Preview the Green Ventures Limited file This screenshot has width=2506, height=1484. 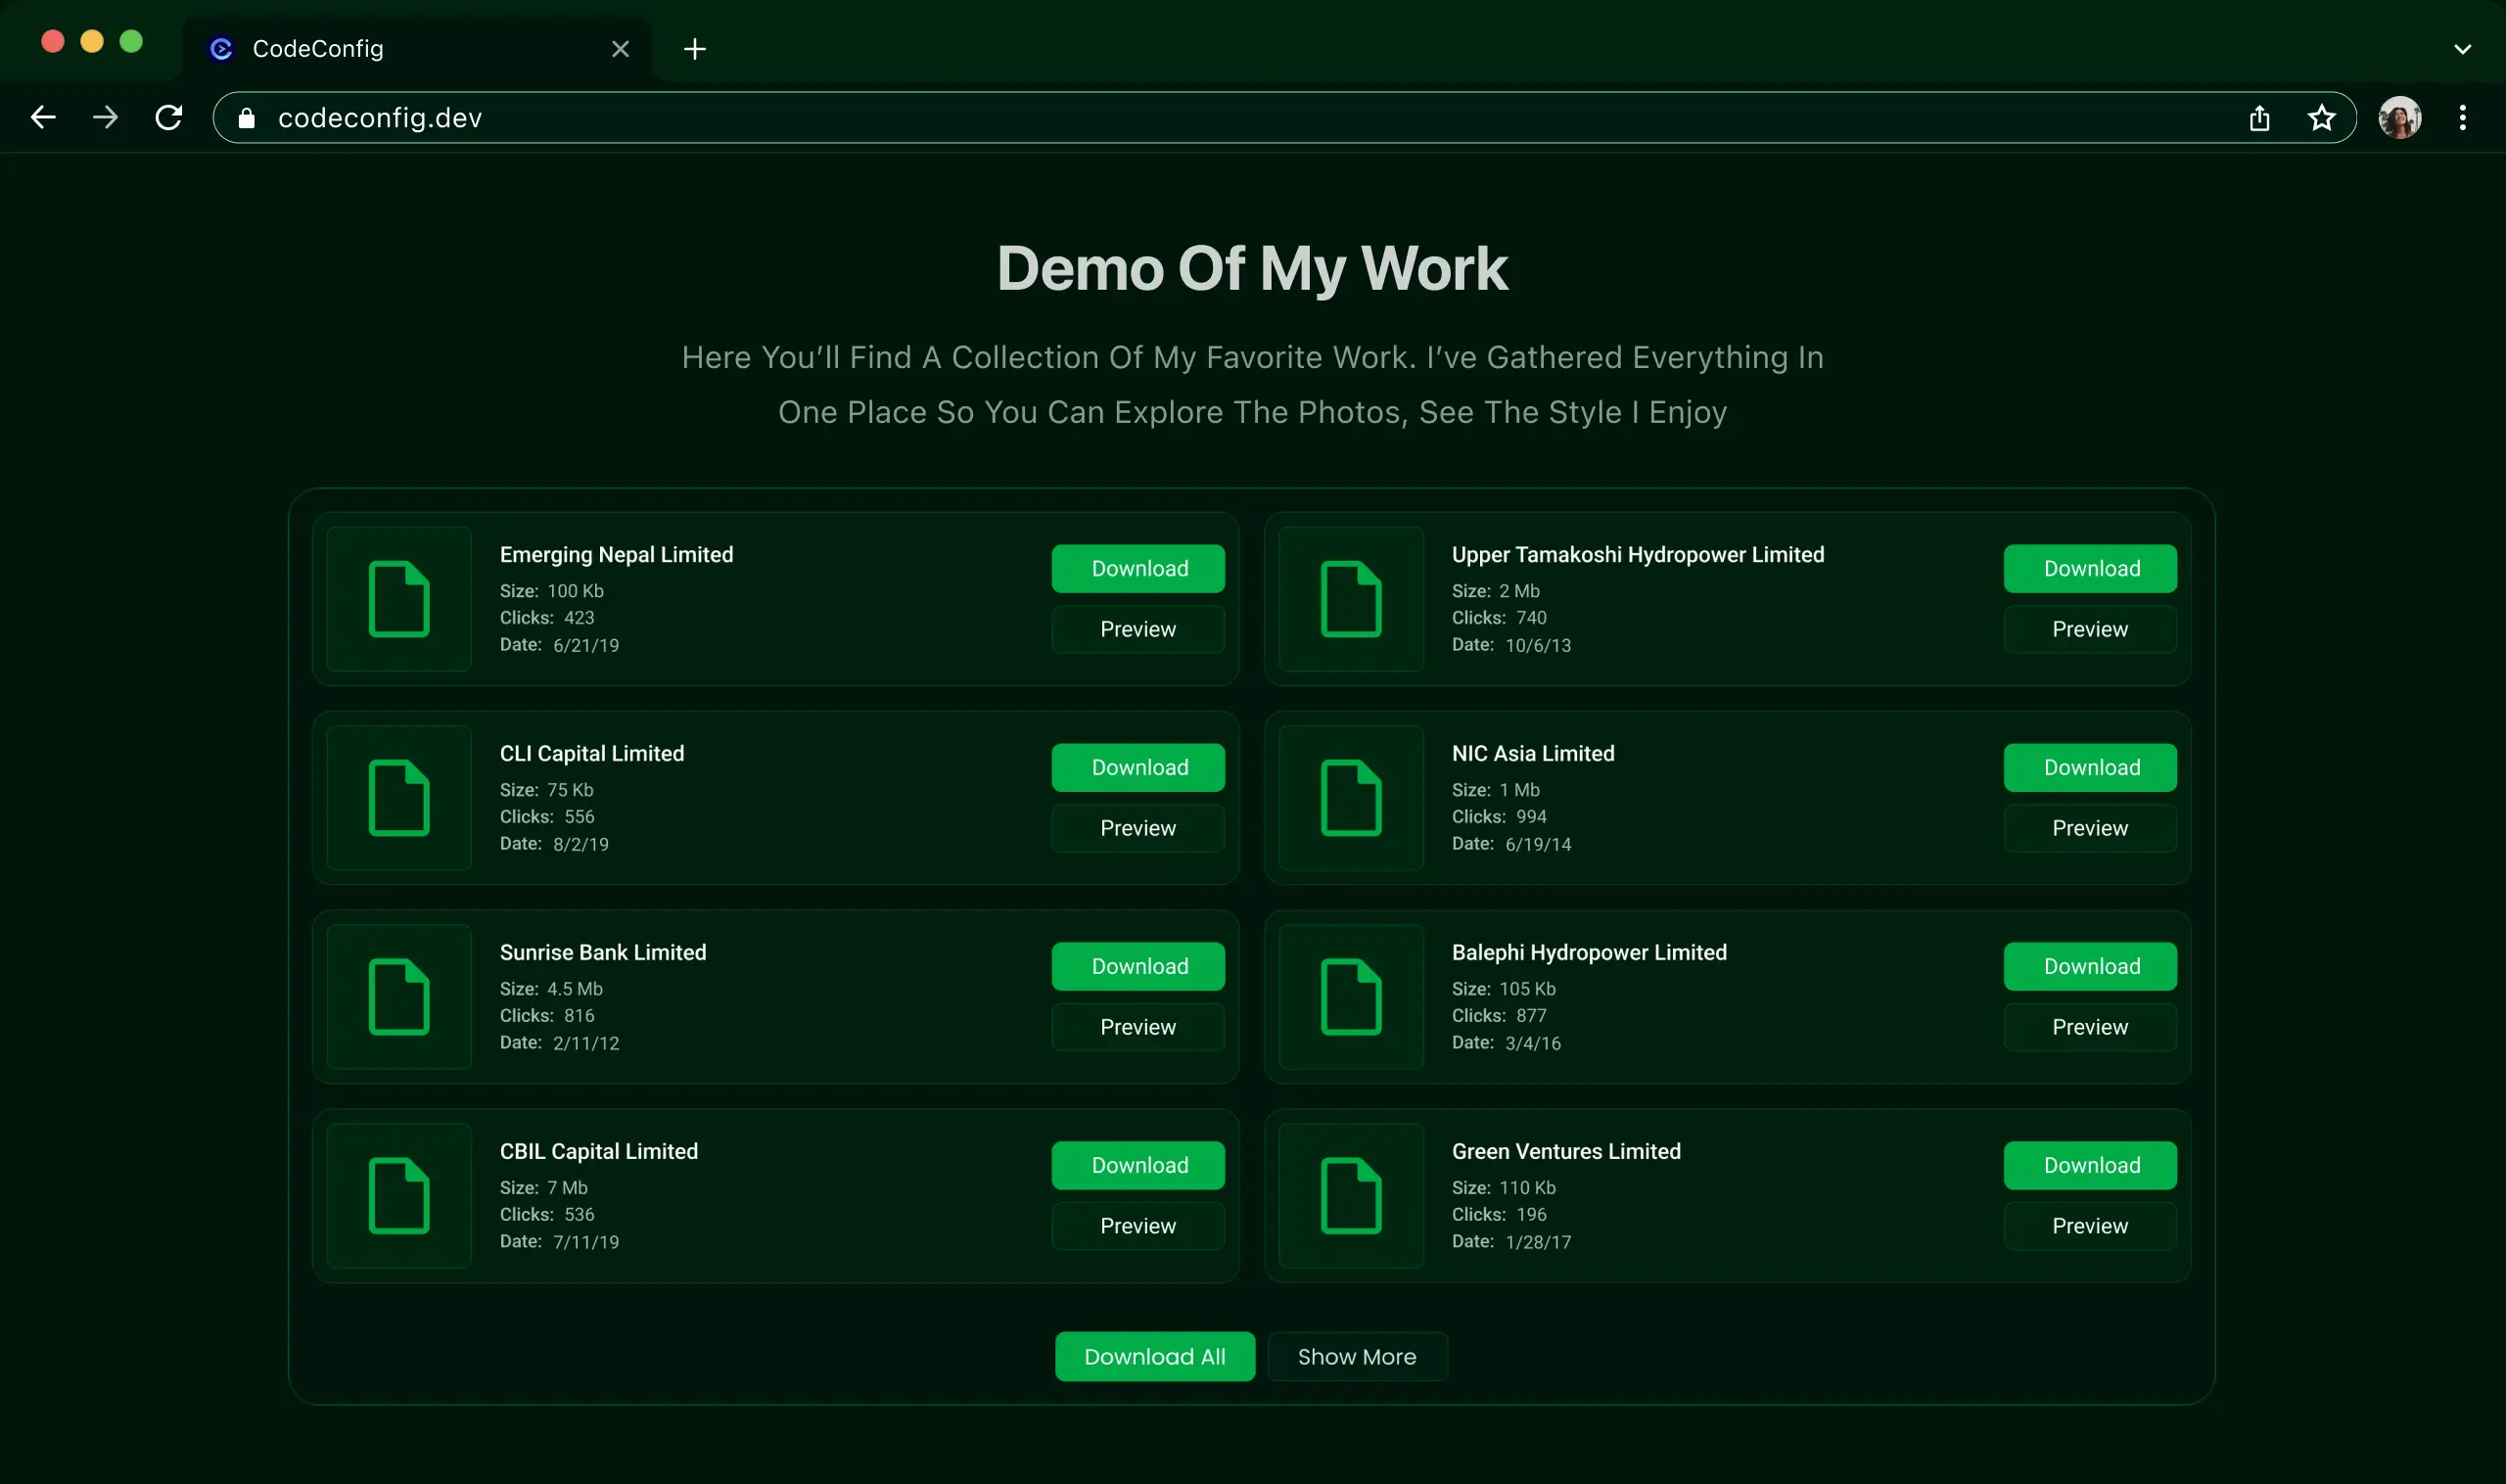2090,1226
